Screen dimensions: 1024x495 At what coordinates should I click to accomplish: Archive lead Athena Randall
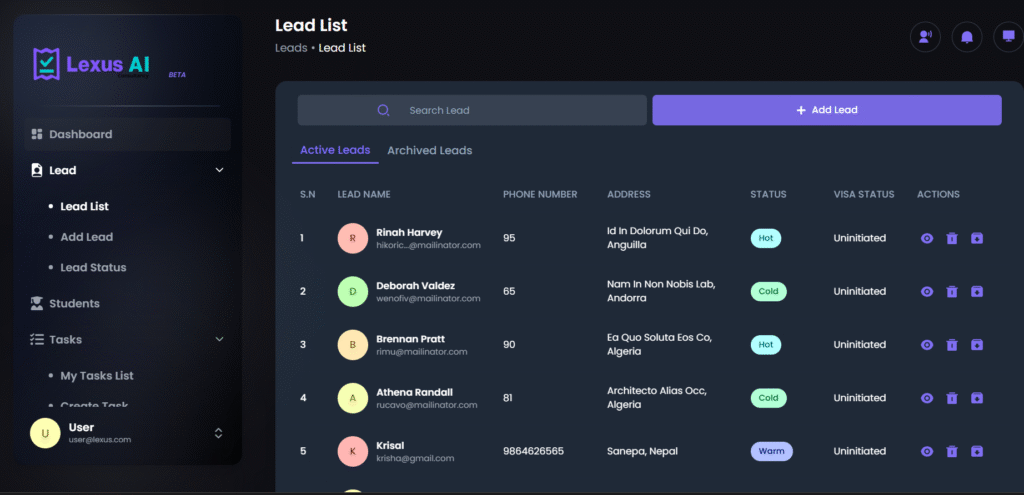(x=977, y=398)
